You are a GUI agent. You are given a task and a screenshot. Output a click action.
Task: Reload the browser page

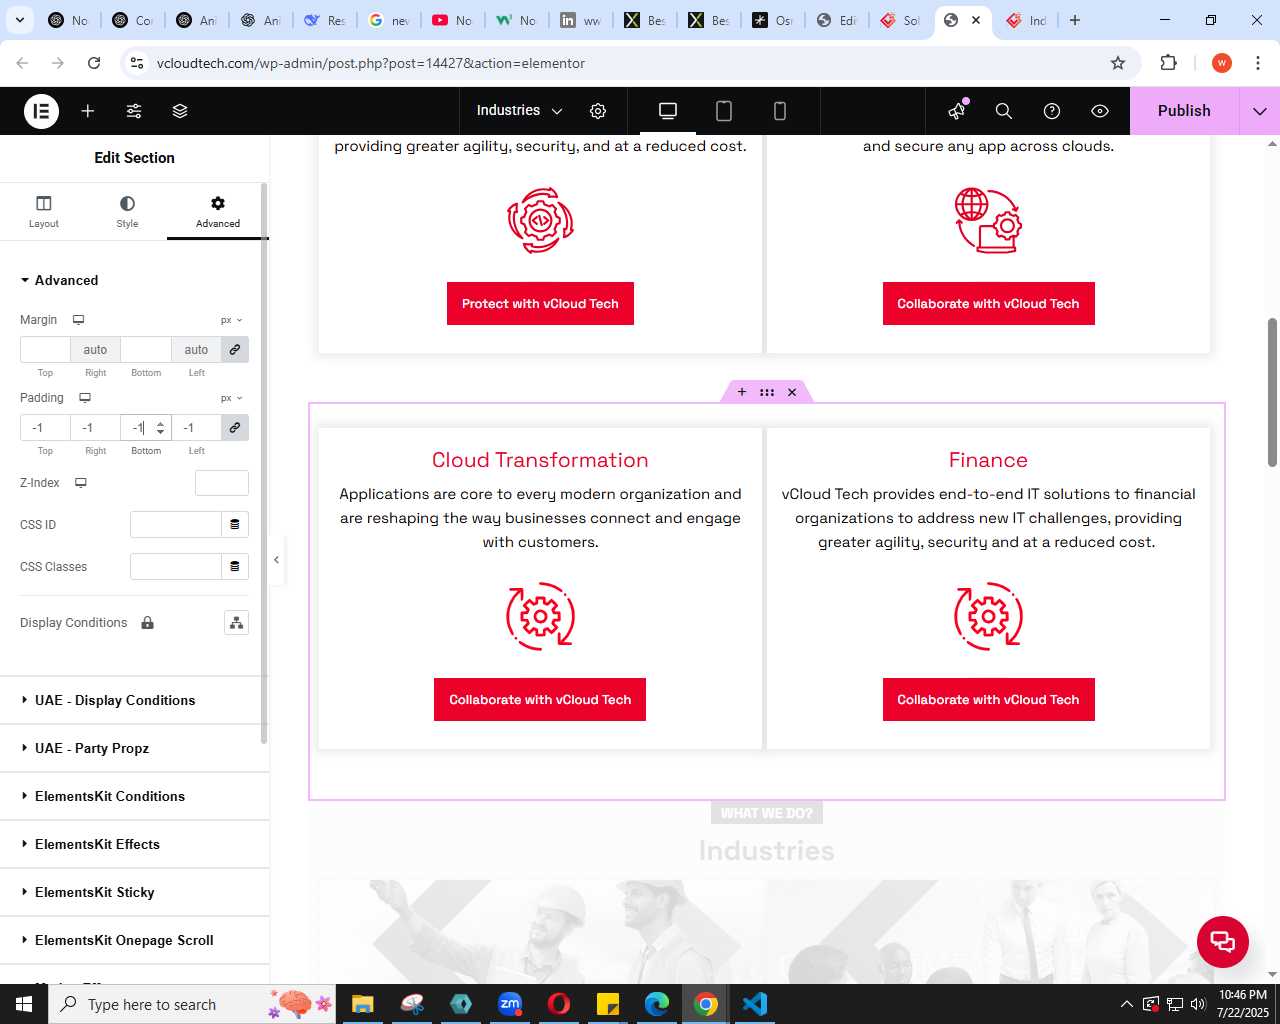[94, 63]
